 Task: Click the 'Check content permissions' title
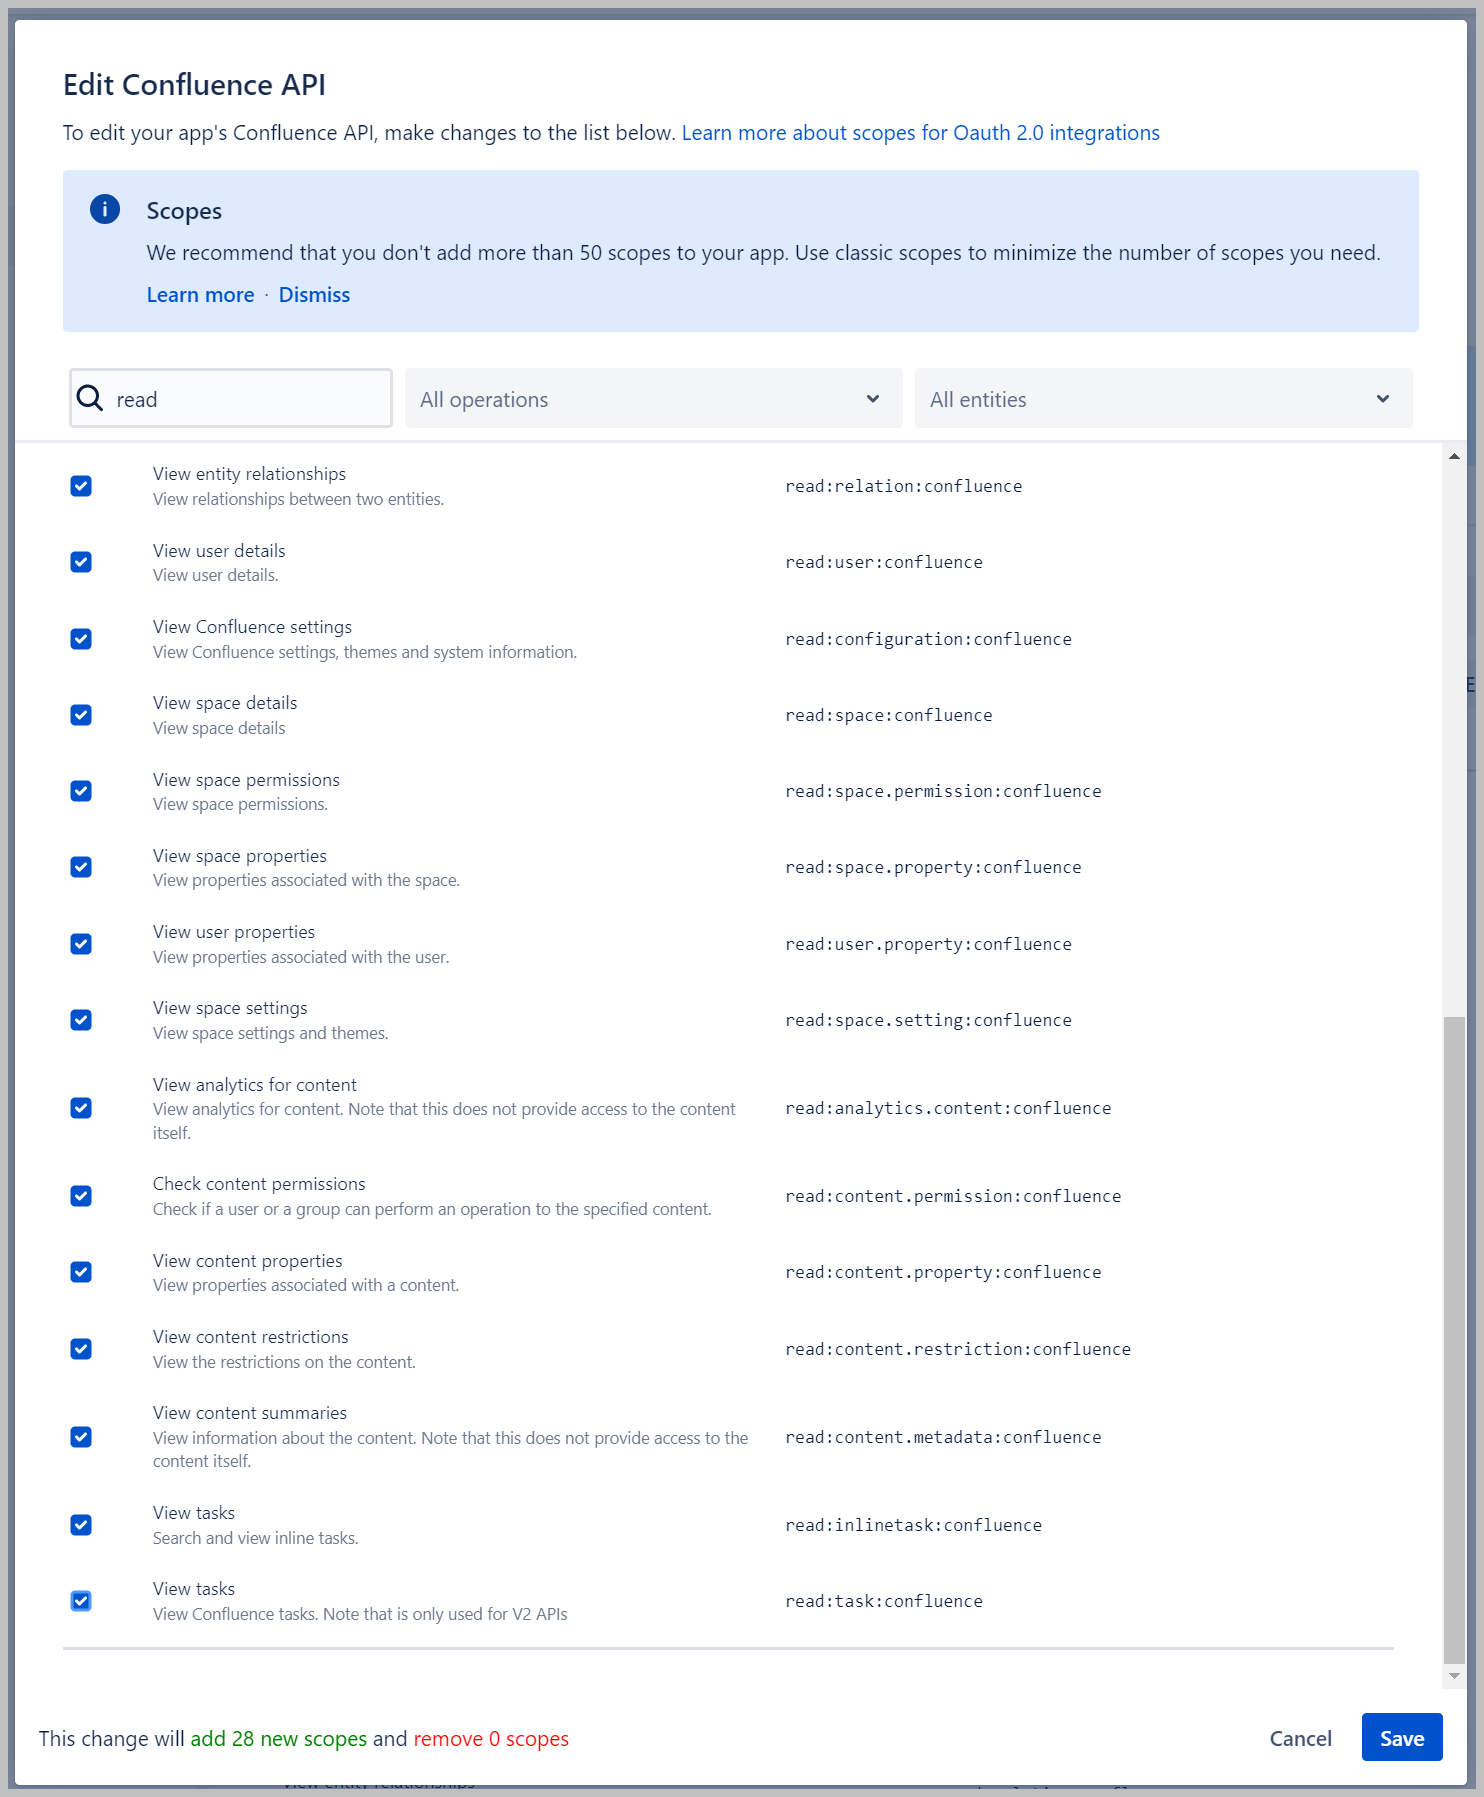[x=259, y=1184]
